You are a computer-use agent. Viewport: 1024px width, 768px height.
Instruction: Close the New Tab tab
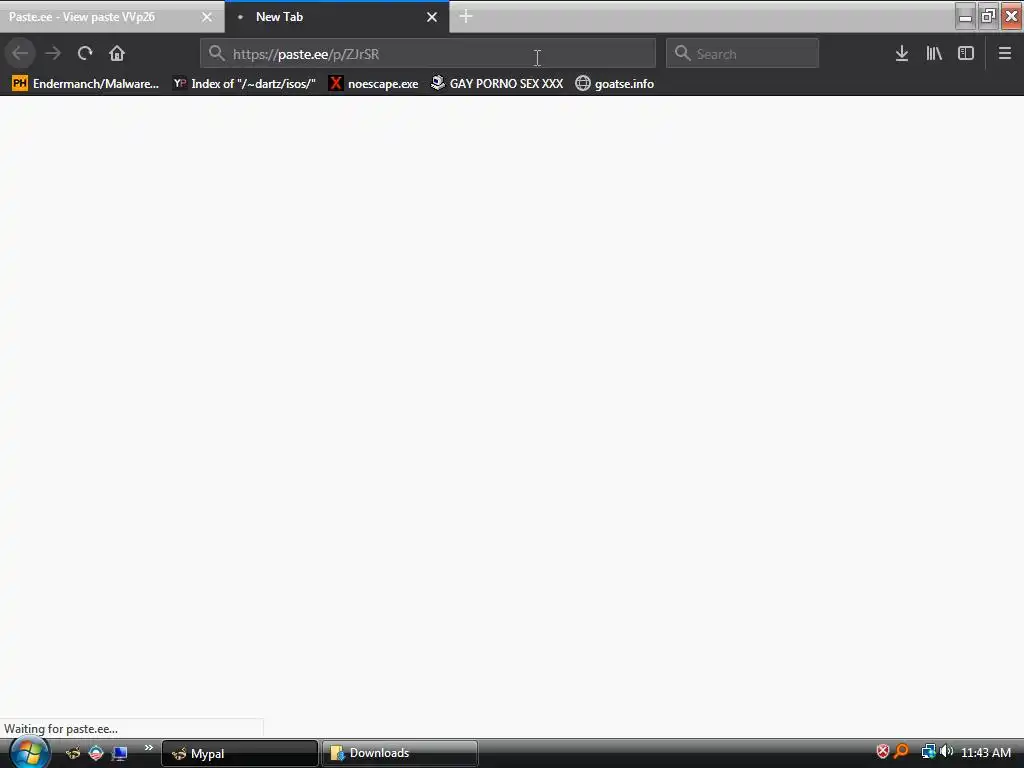click(x=432, y=17)
